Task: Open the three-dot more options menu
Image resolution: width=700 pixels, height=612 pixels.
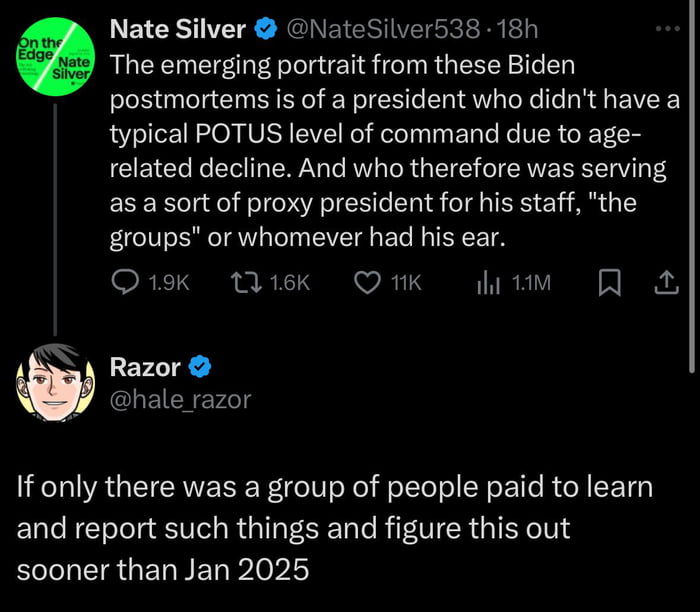Action: (665, 29)
